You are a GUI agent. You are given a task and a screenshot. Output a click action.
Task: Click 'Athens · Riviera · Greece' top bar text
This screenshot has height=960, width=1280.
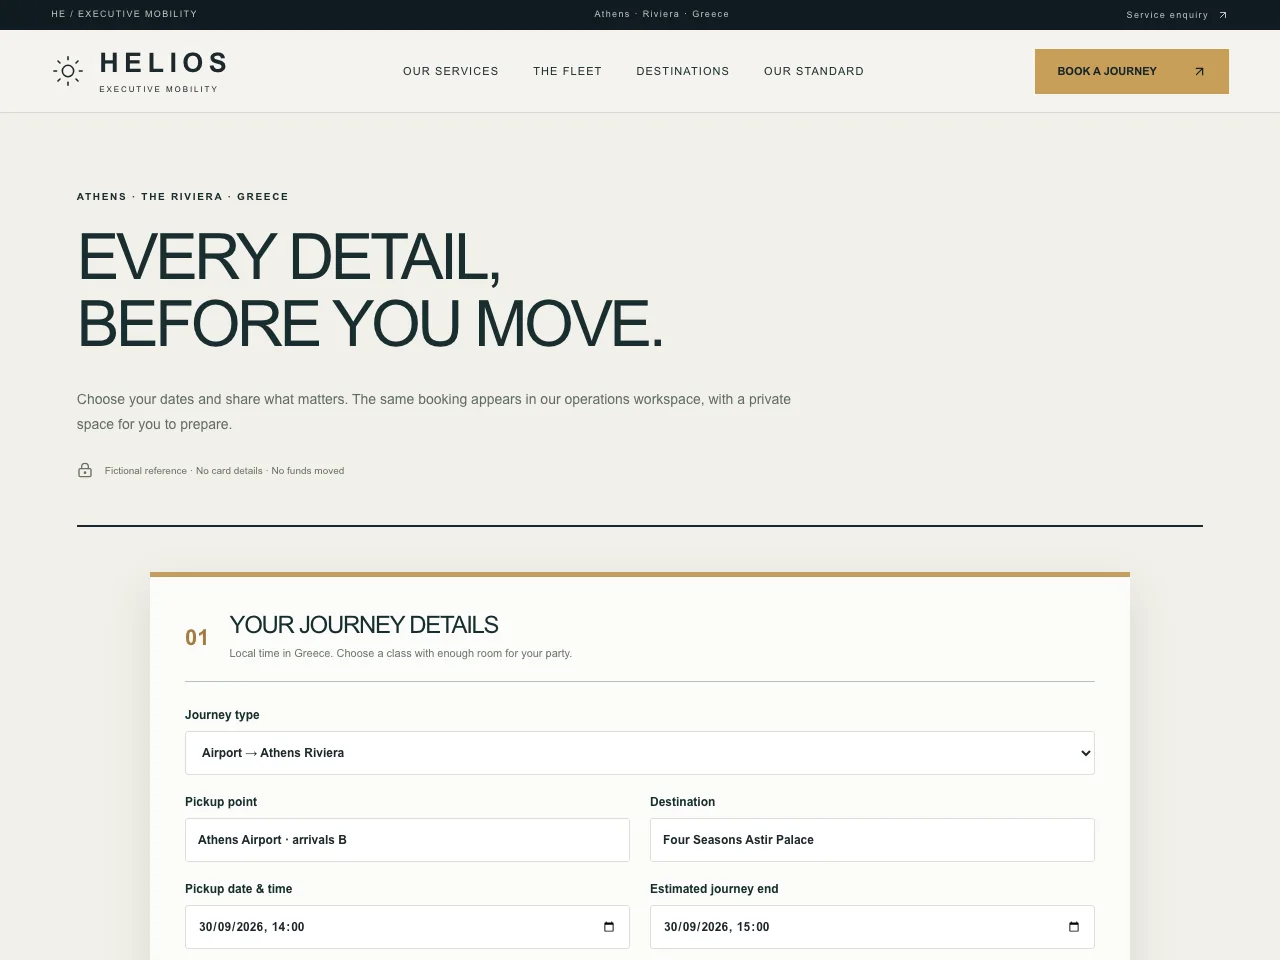click(x=661, y=14)
